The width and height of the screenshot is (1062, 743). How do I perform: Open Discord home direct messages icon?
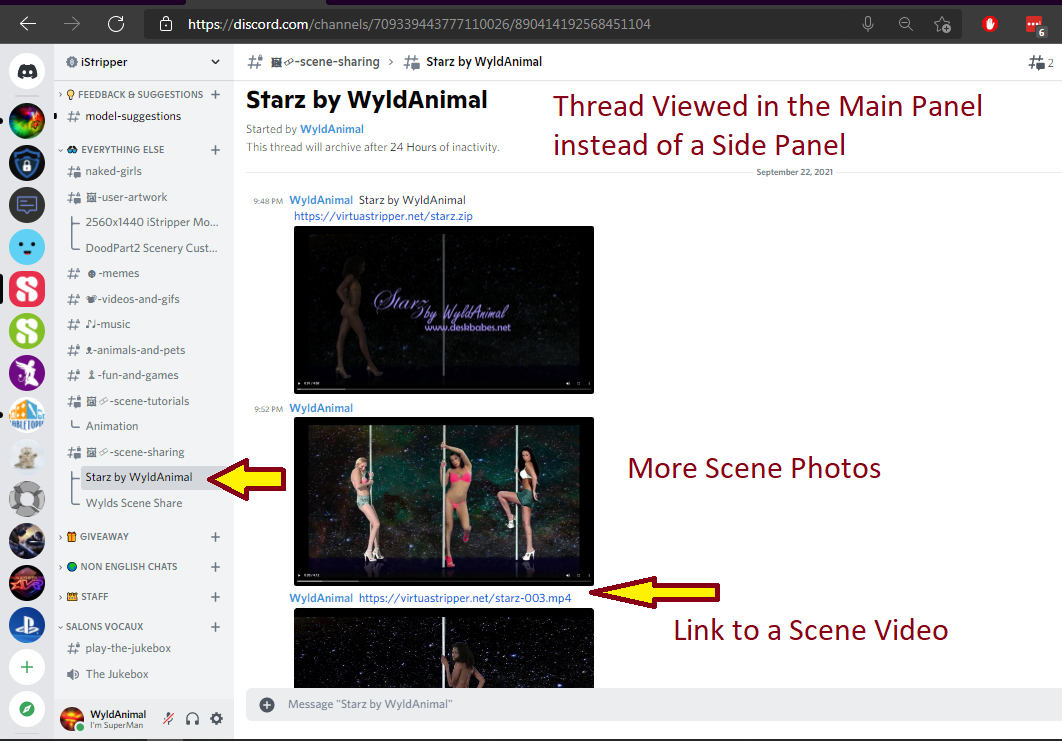tap(27, 72)
